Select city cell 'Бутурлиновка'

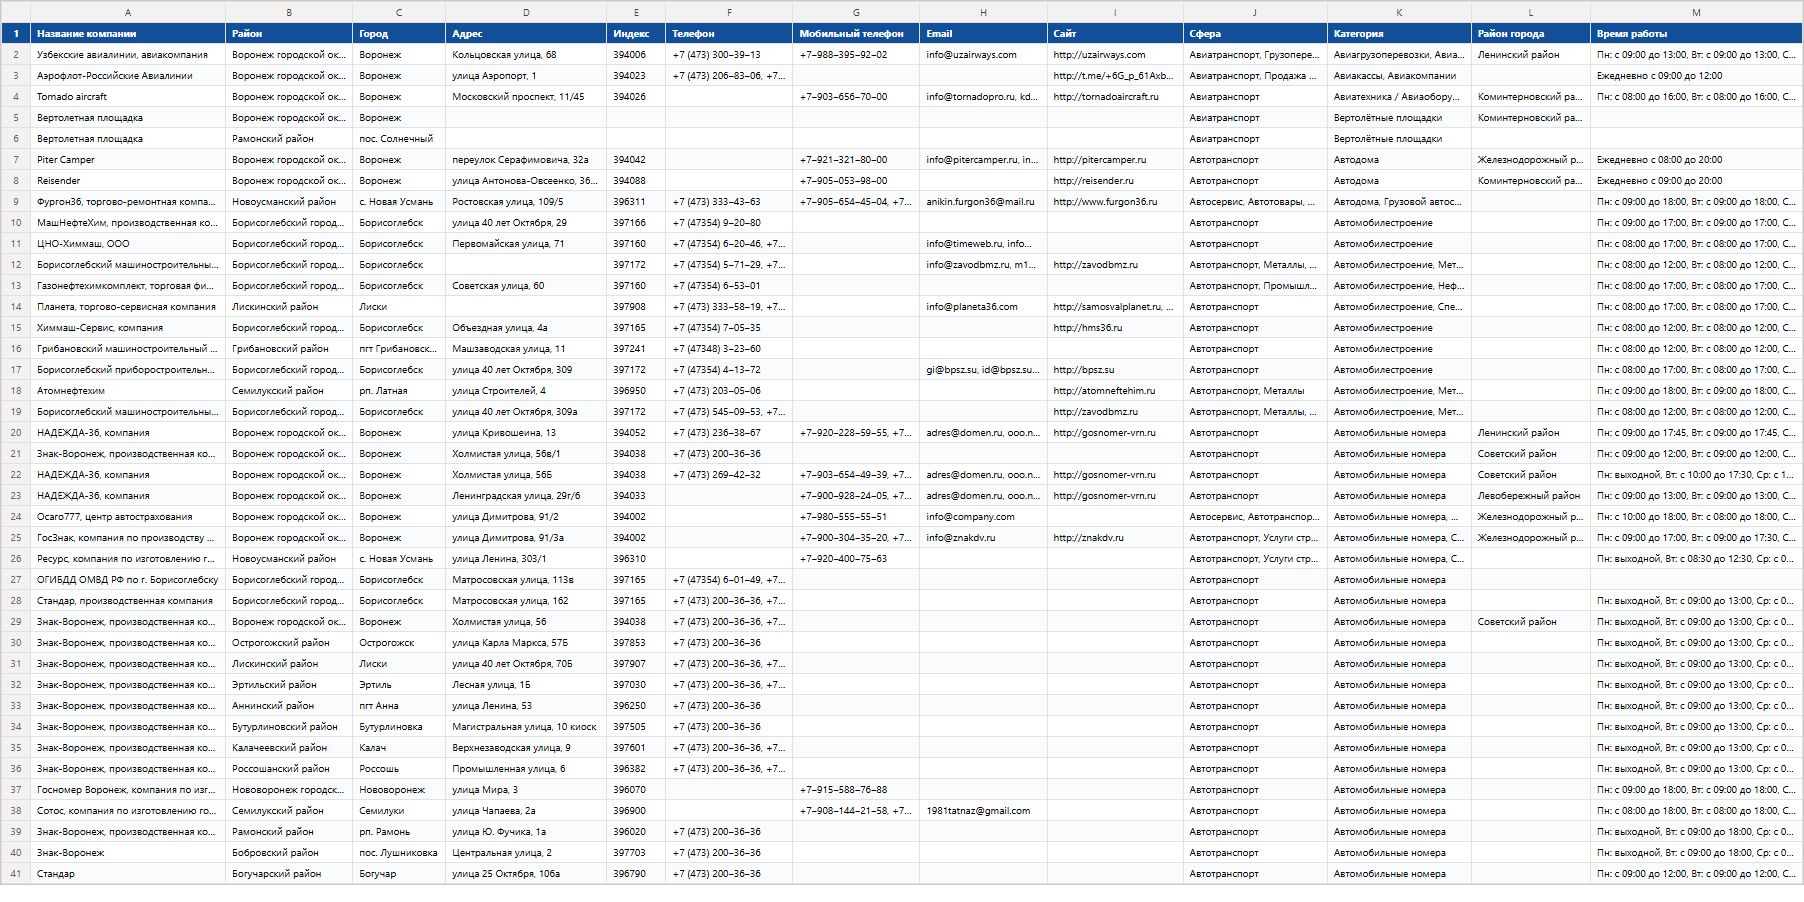click(399, 727)
